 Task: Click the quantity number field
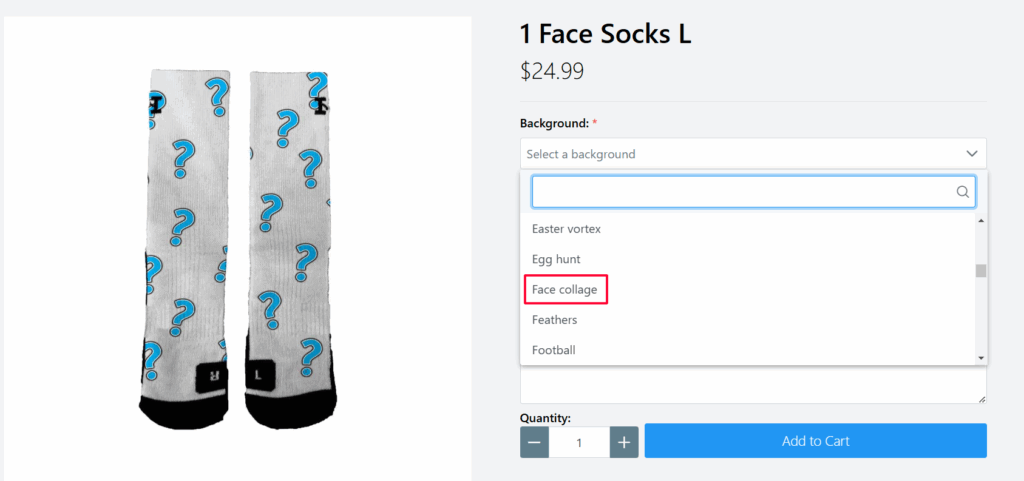579,442
